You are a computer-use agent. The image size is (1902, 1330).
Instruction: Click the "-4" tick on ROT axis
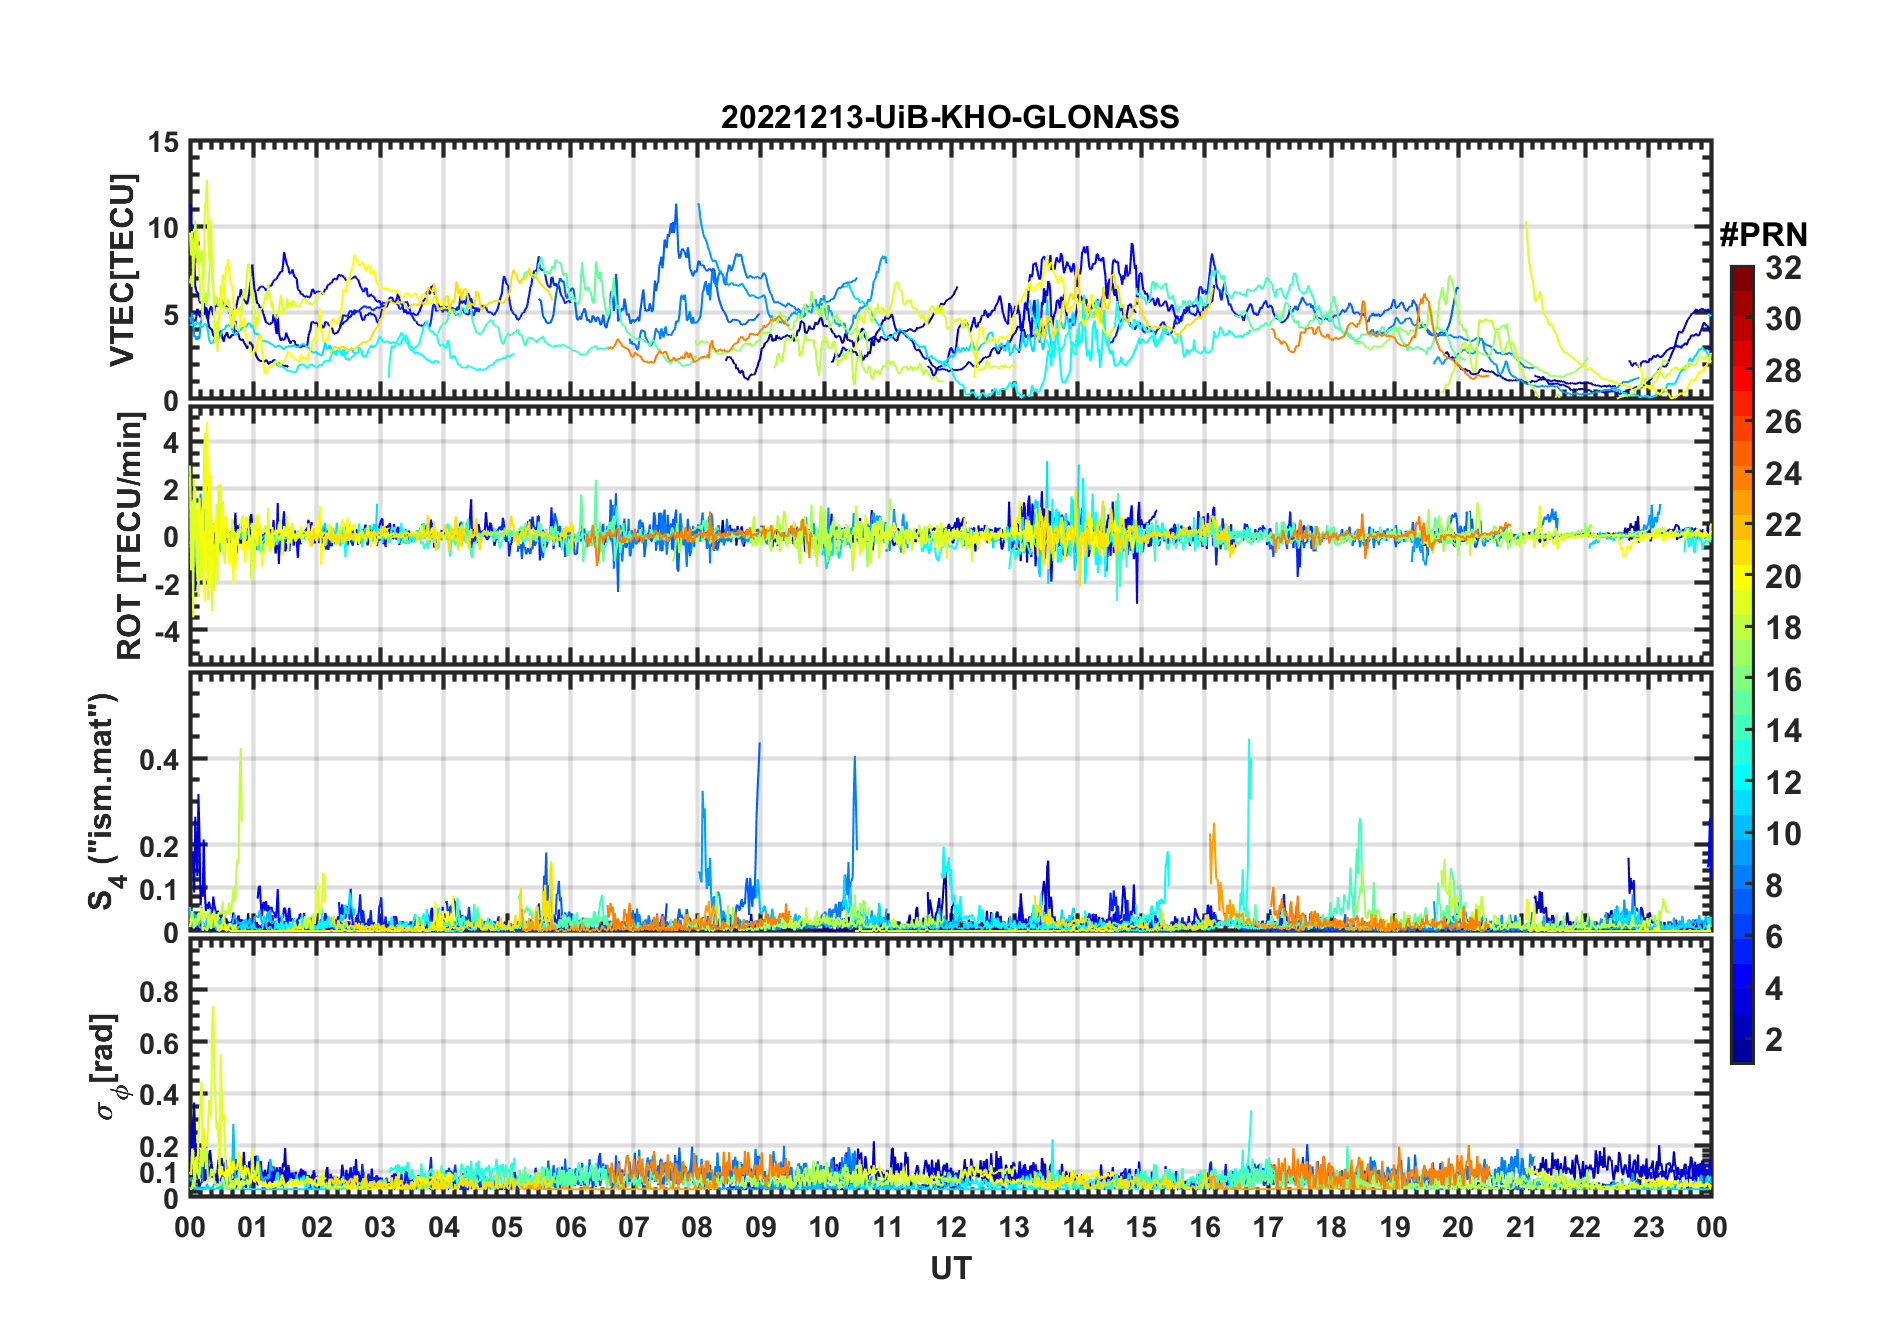(167, 632)
